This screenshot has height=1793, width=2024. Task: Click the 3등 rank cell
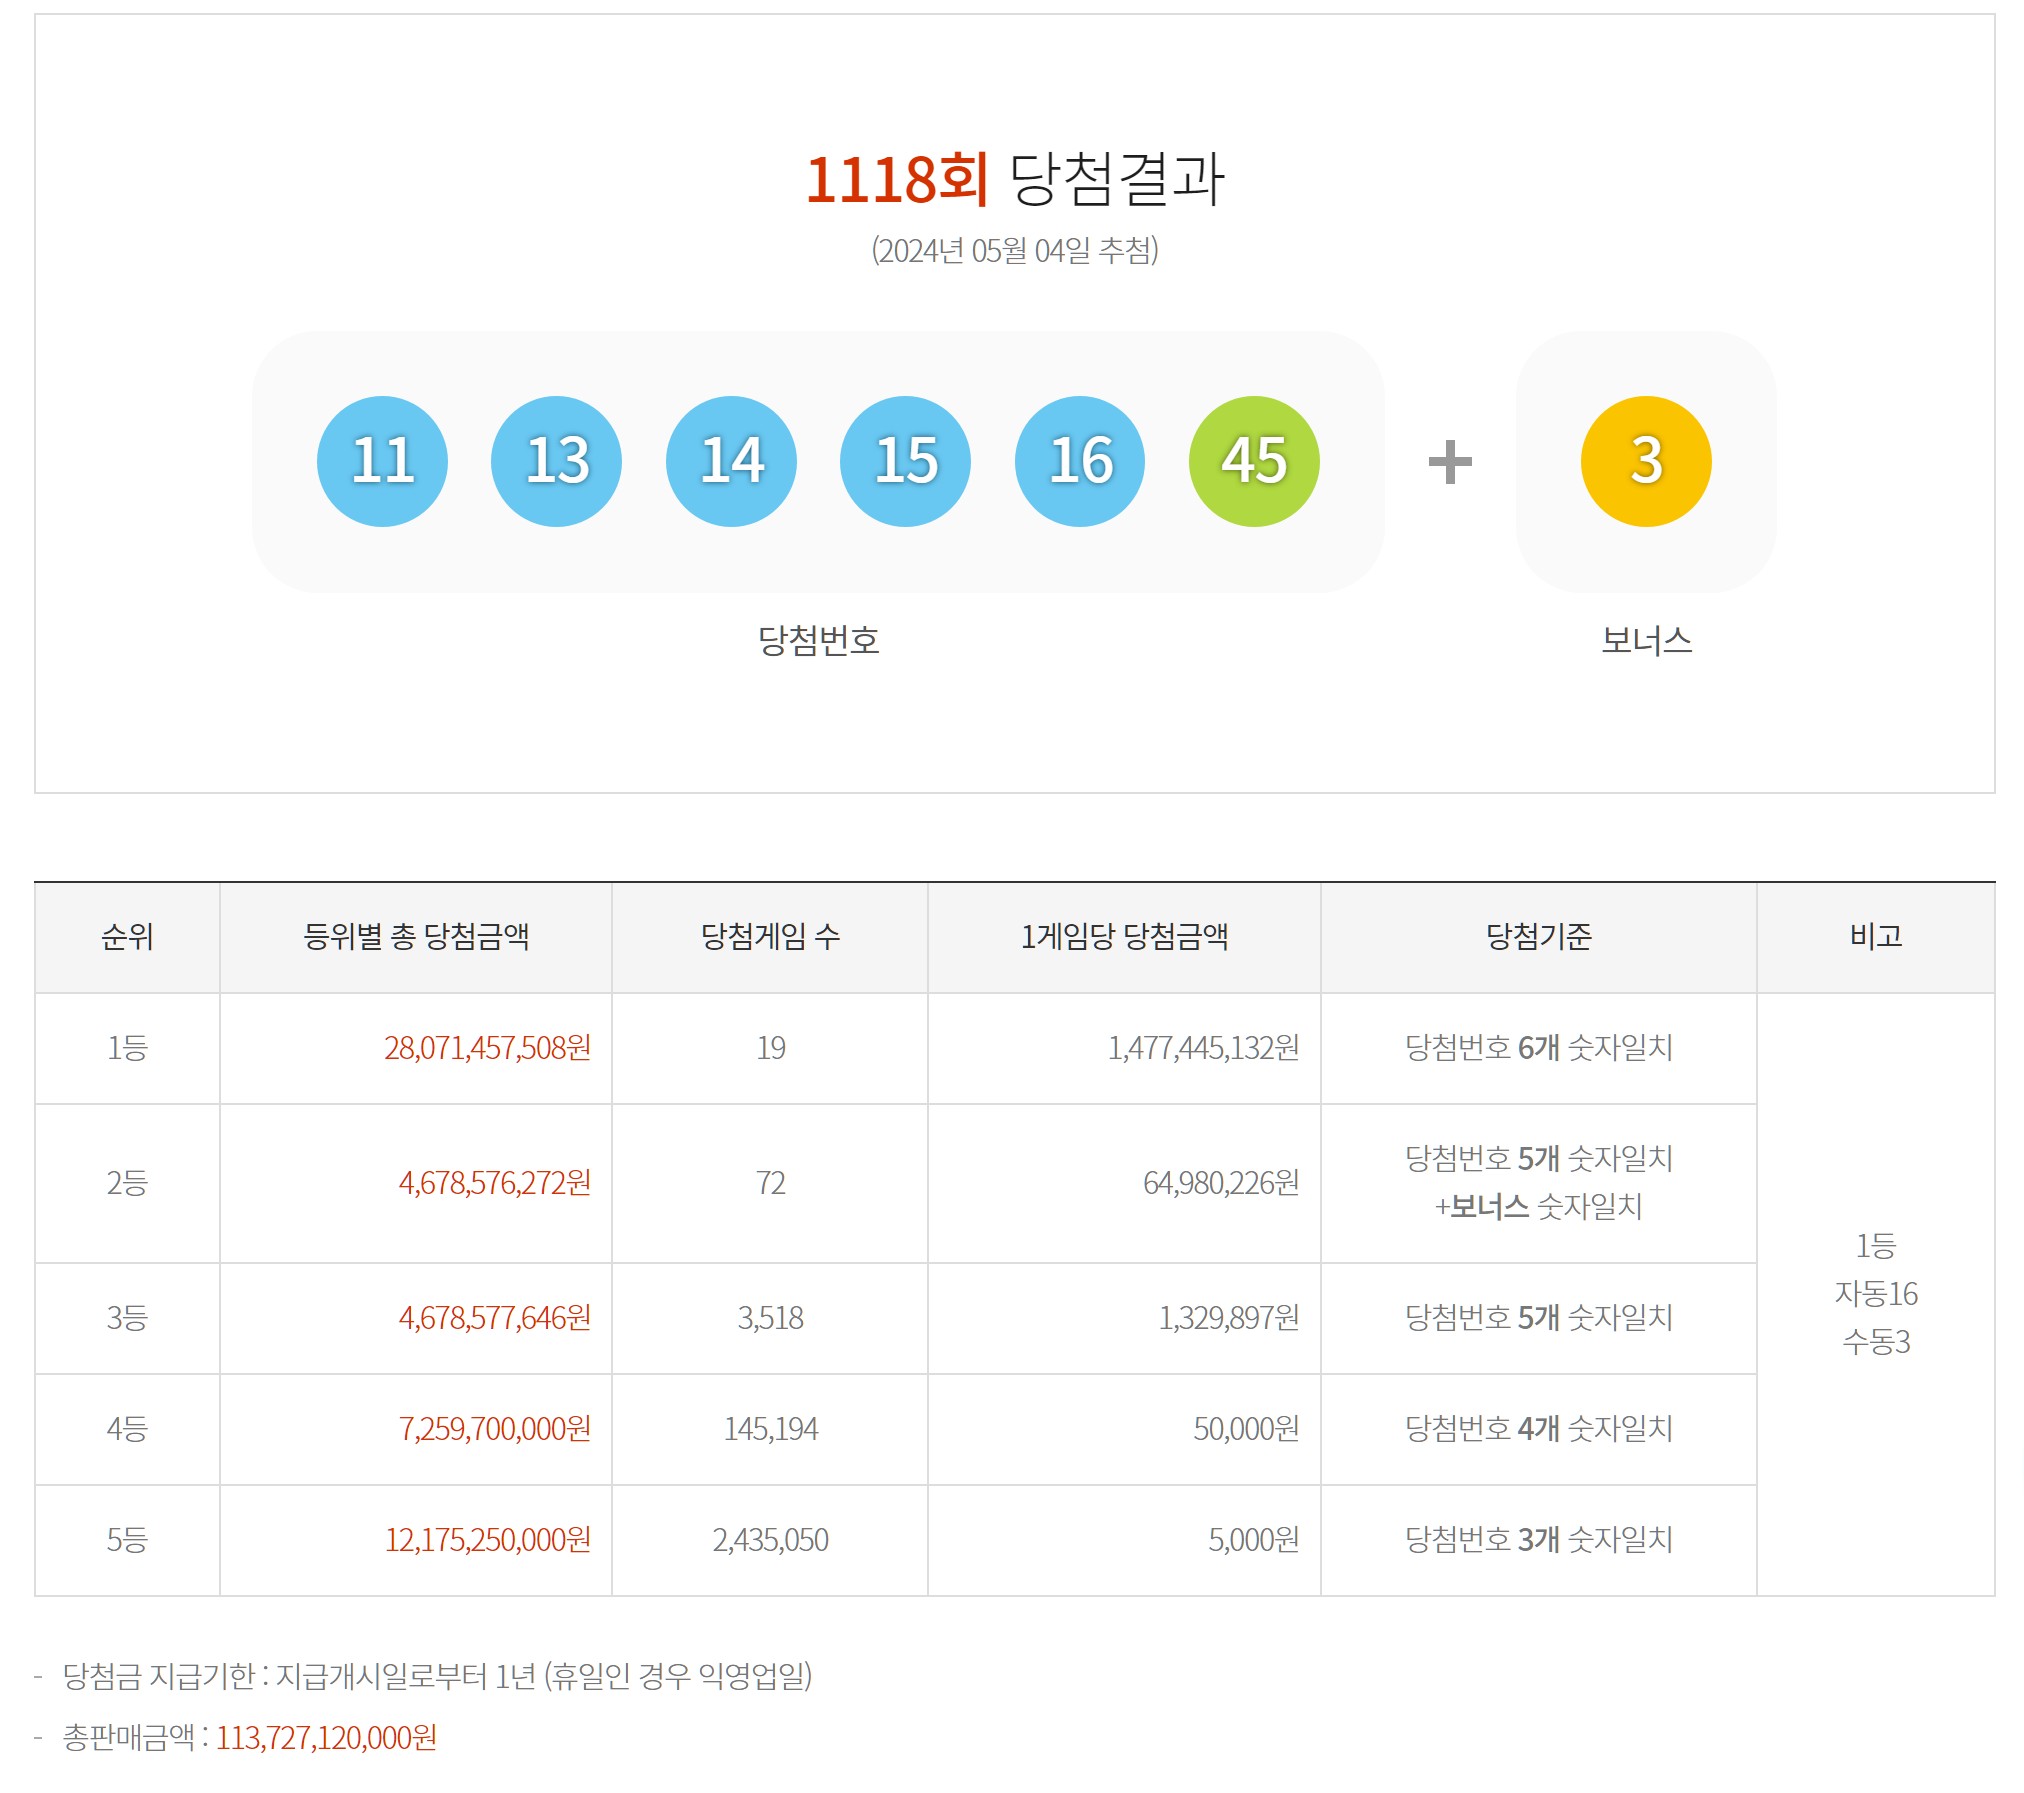[127, 1318]
